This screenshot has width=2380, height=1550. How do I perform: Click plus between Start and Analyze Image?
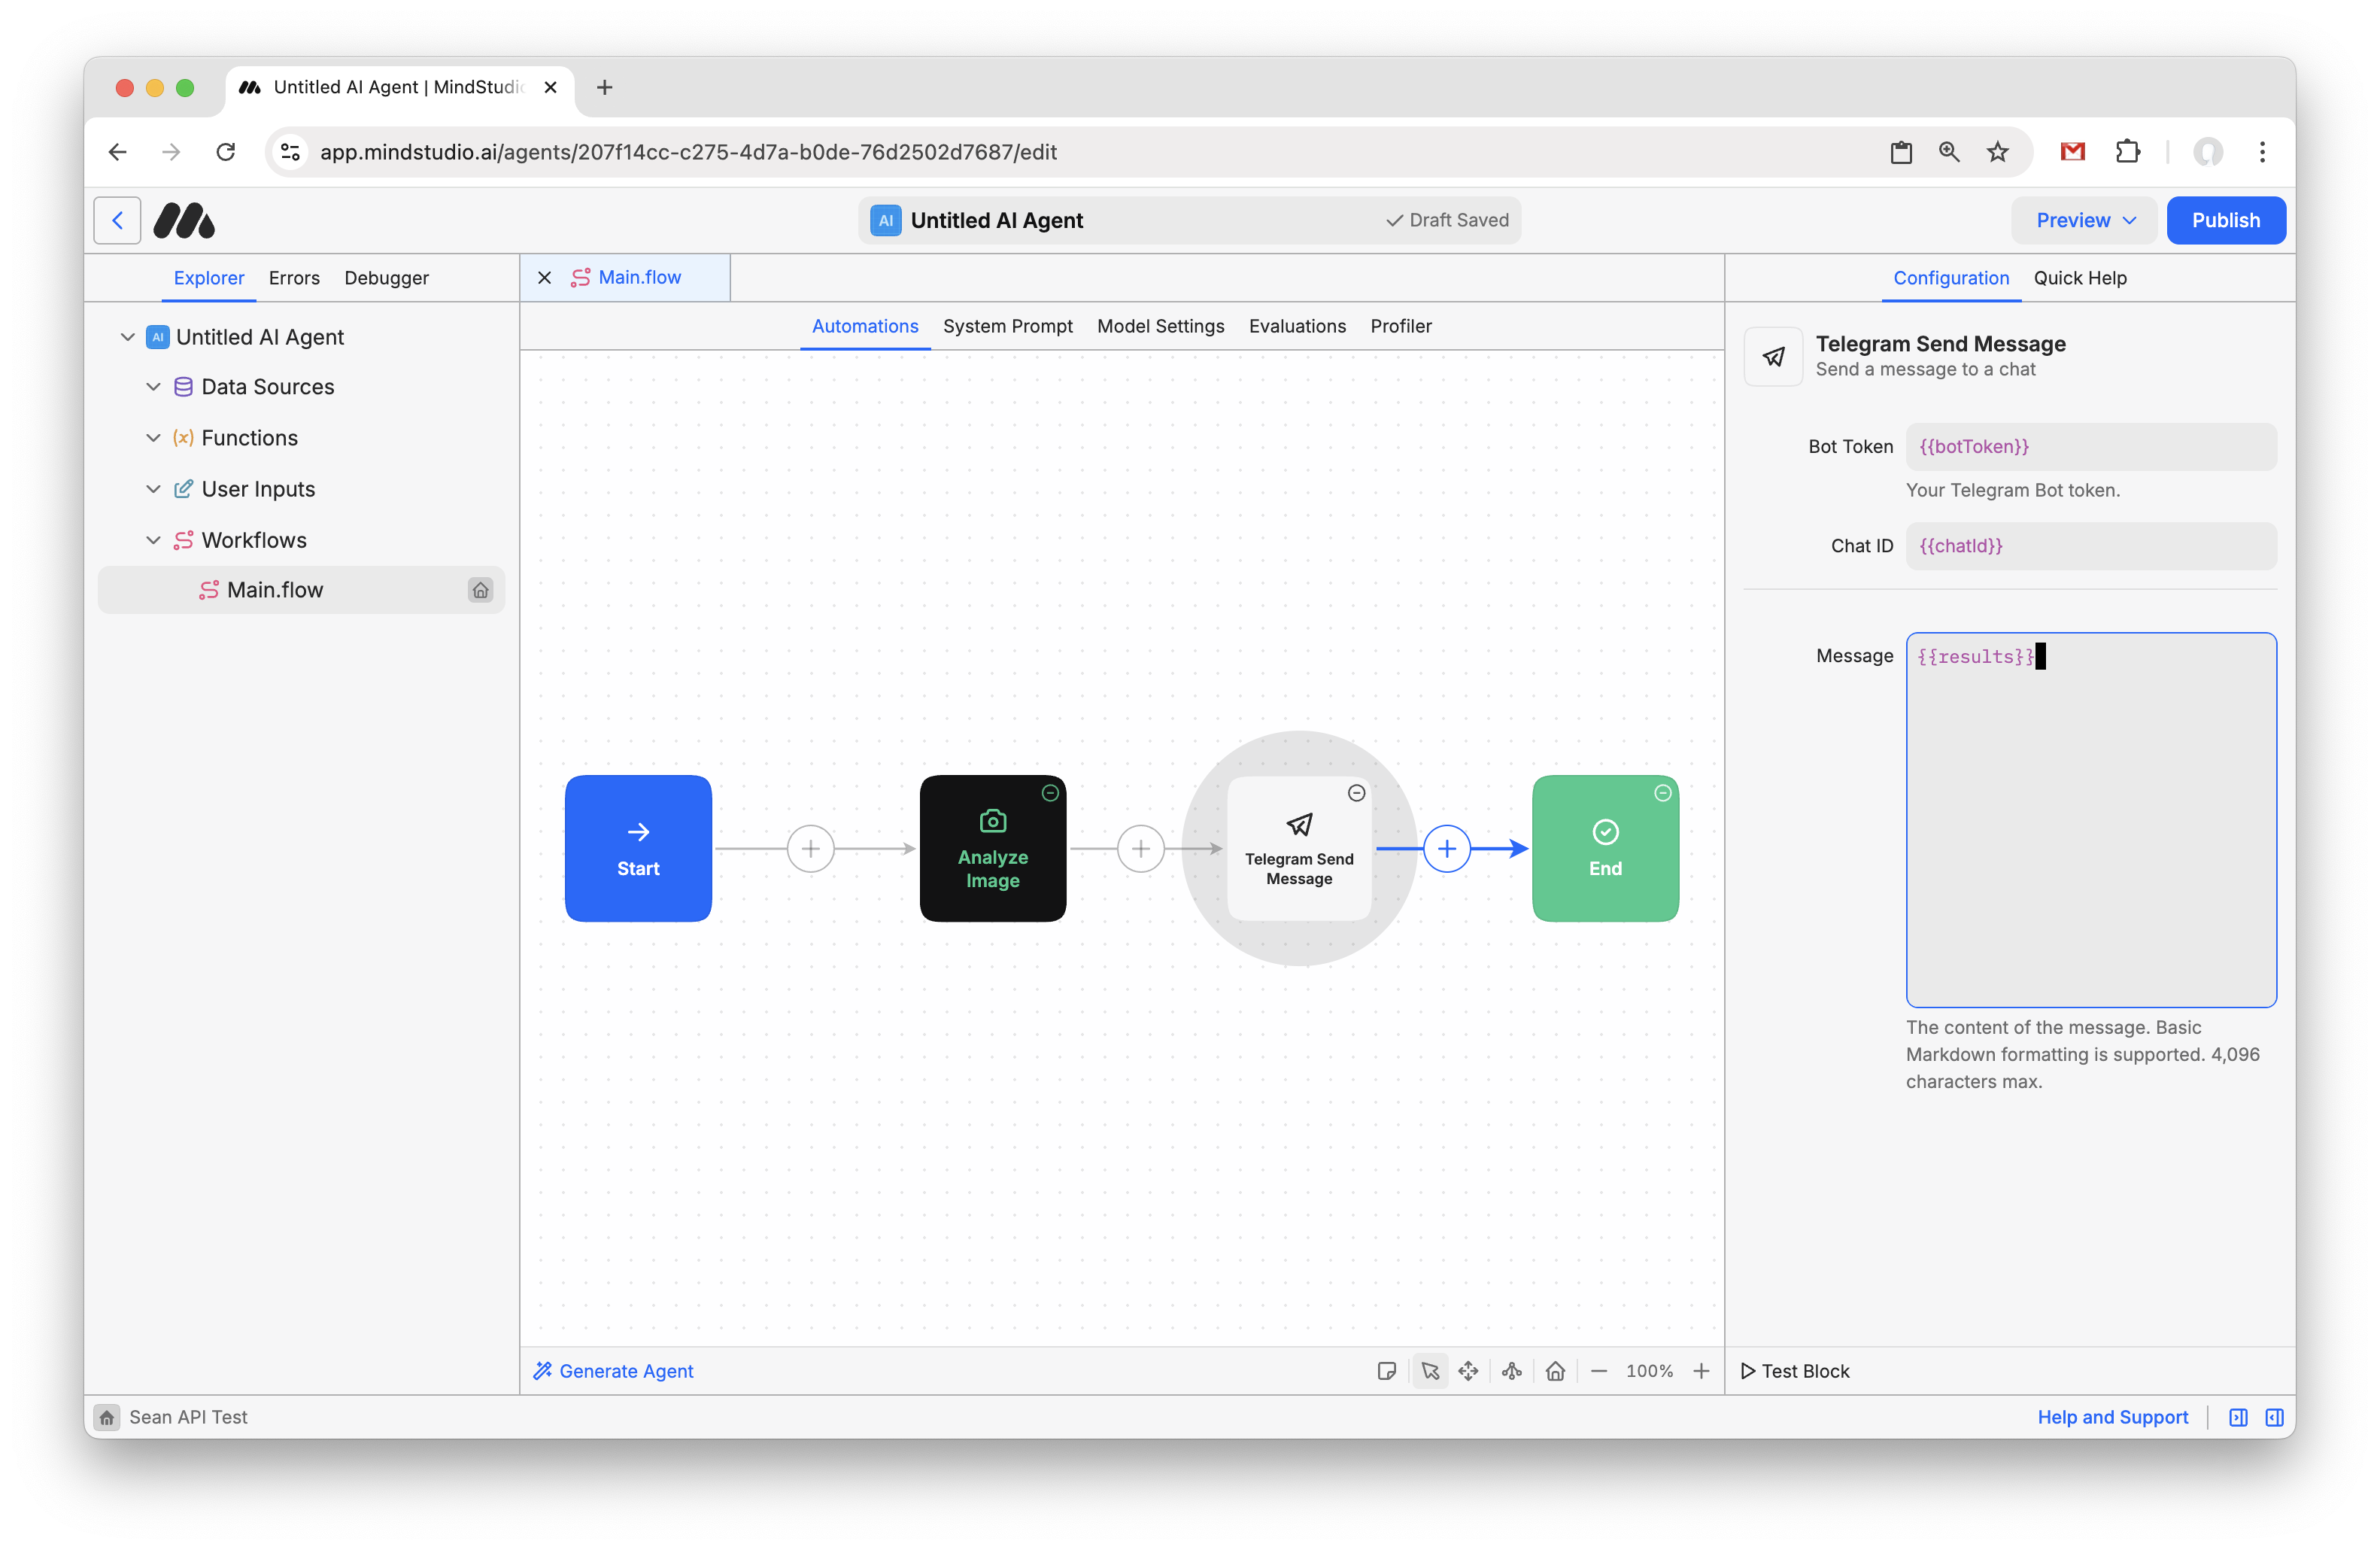click(811, 849)
